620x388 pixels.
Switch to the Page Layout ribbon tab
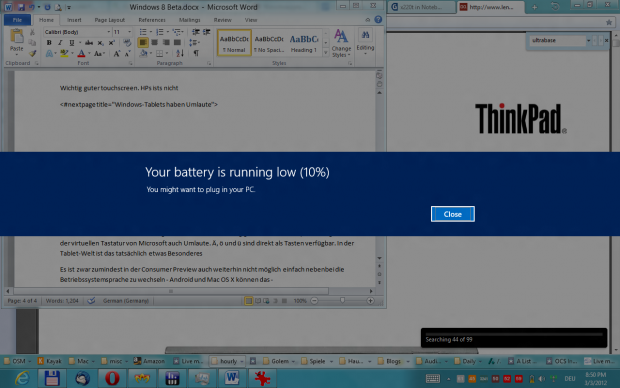(x=110, y=20)
